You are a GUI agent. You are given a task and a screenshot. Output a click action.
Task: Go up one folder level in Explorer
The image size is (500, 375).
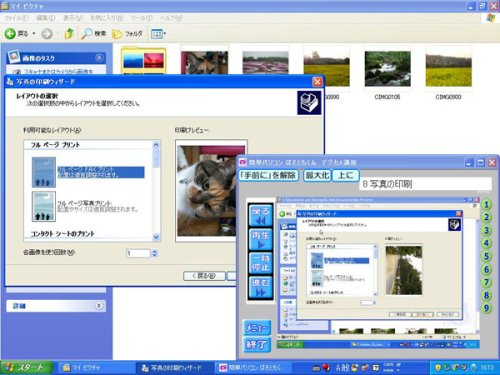click(69, 33)
